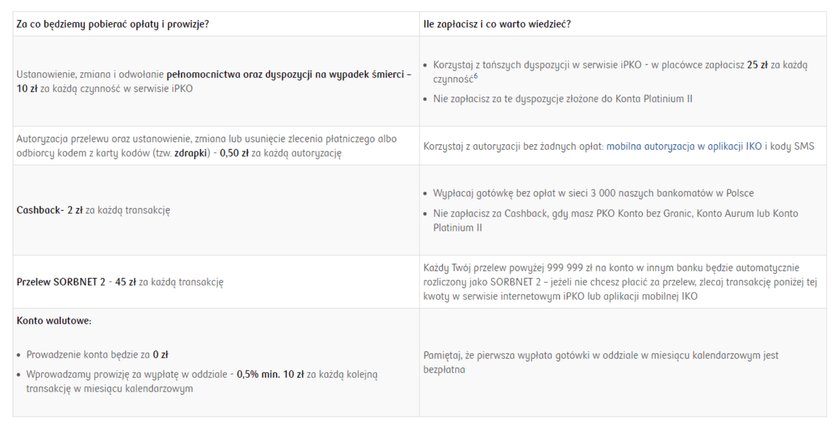The width and height of the screenshot is (840, 432).
Task: Click the 'Za co będziemy pobierać opłaty i prowizje?' header
Action: (x=112, y=24)
